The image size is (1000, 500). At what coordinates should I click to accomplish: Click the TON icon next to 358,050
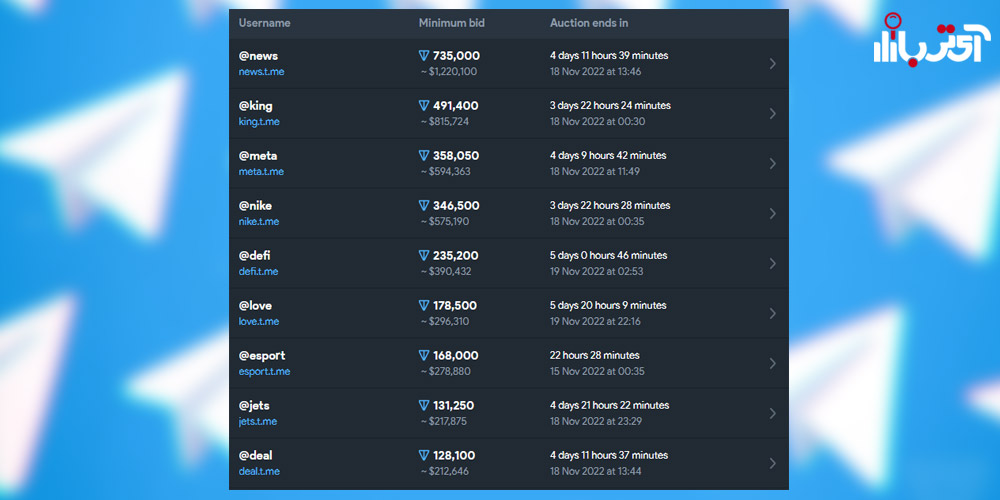coord(424,156)
